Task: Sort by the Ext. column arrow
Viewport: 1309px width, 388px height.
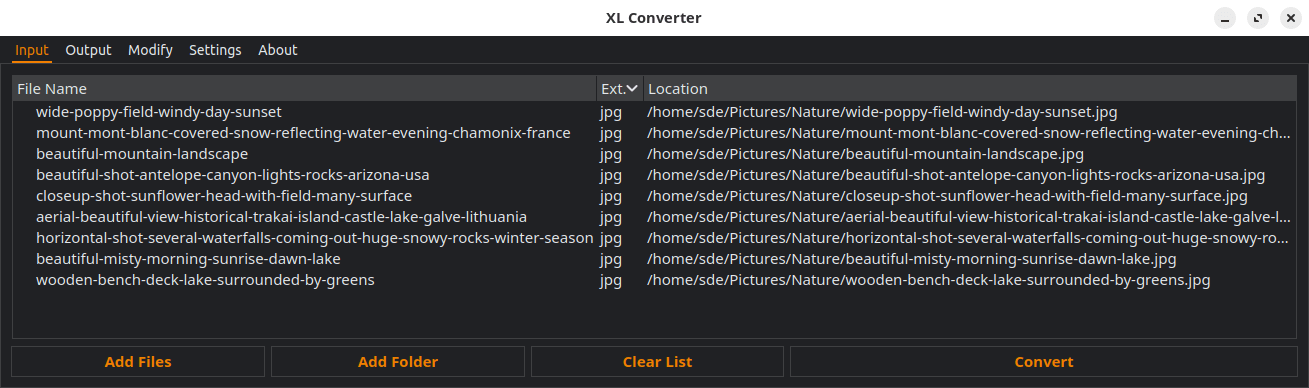Action: pyautogui.click(x=633, y=89)
